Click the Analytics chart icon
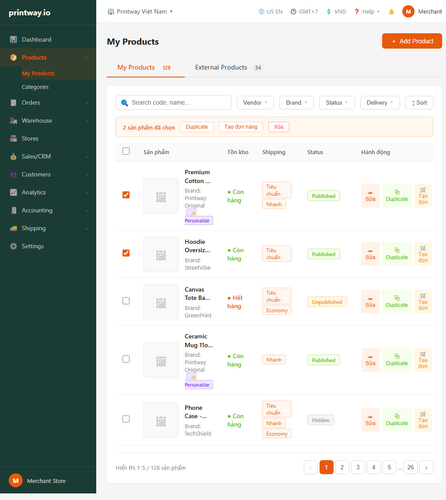The width and height of the screenshot is (446, 500). tap(13, 192)
